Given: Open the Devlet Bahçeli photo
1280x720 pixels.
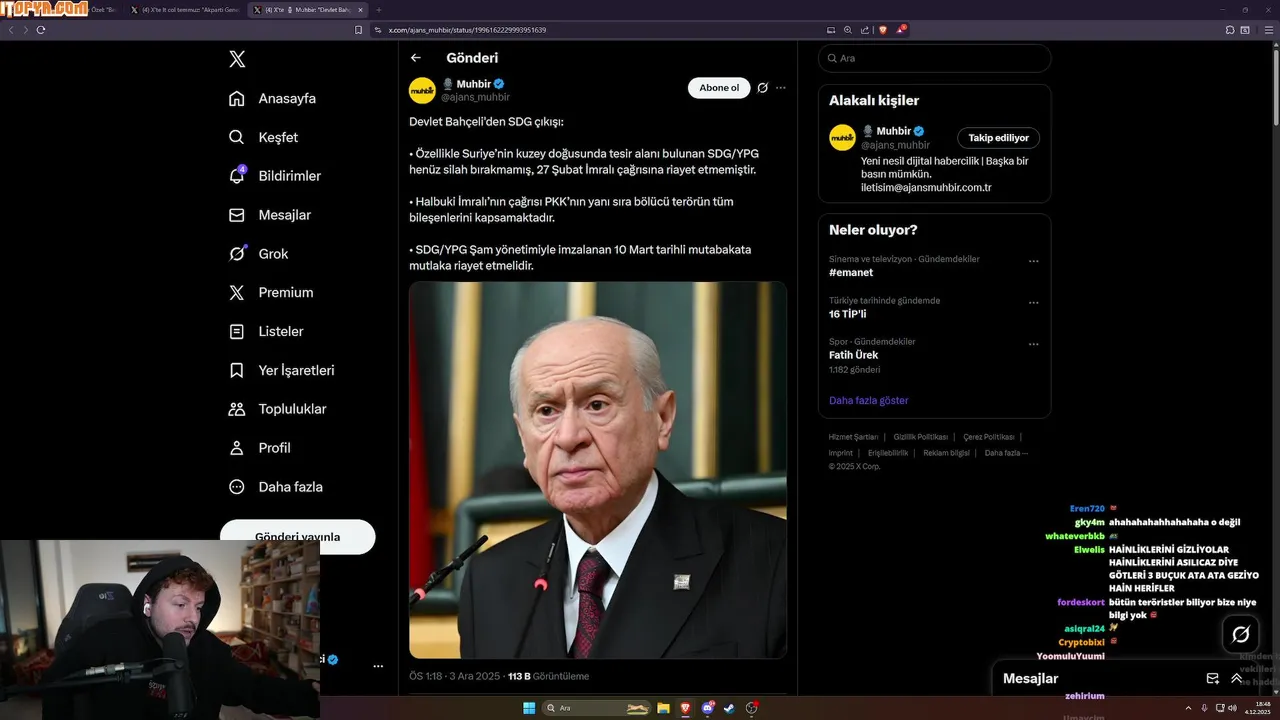Looking at the screenshot, I should point(598,470).
